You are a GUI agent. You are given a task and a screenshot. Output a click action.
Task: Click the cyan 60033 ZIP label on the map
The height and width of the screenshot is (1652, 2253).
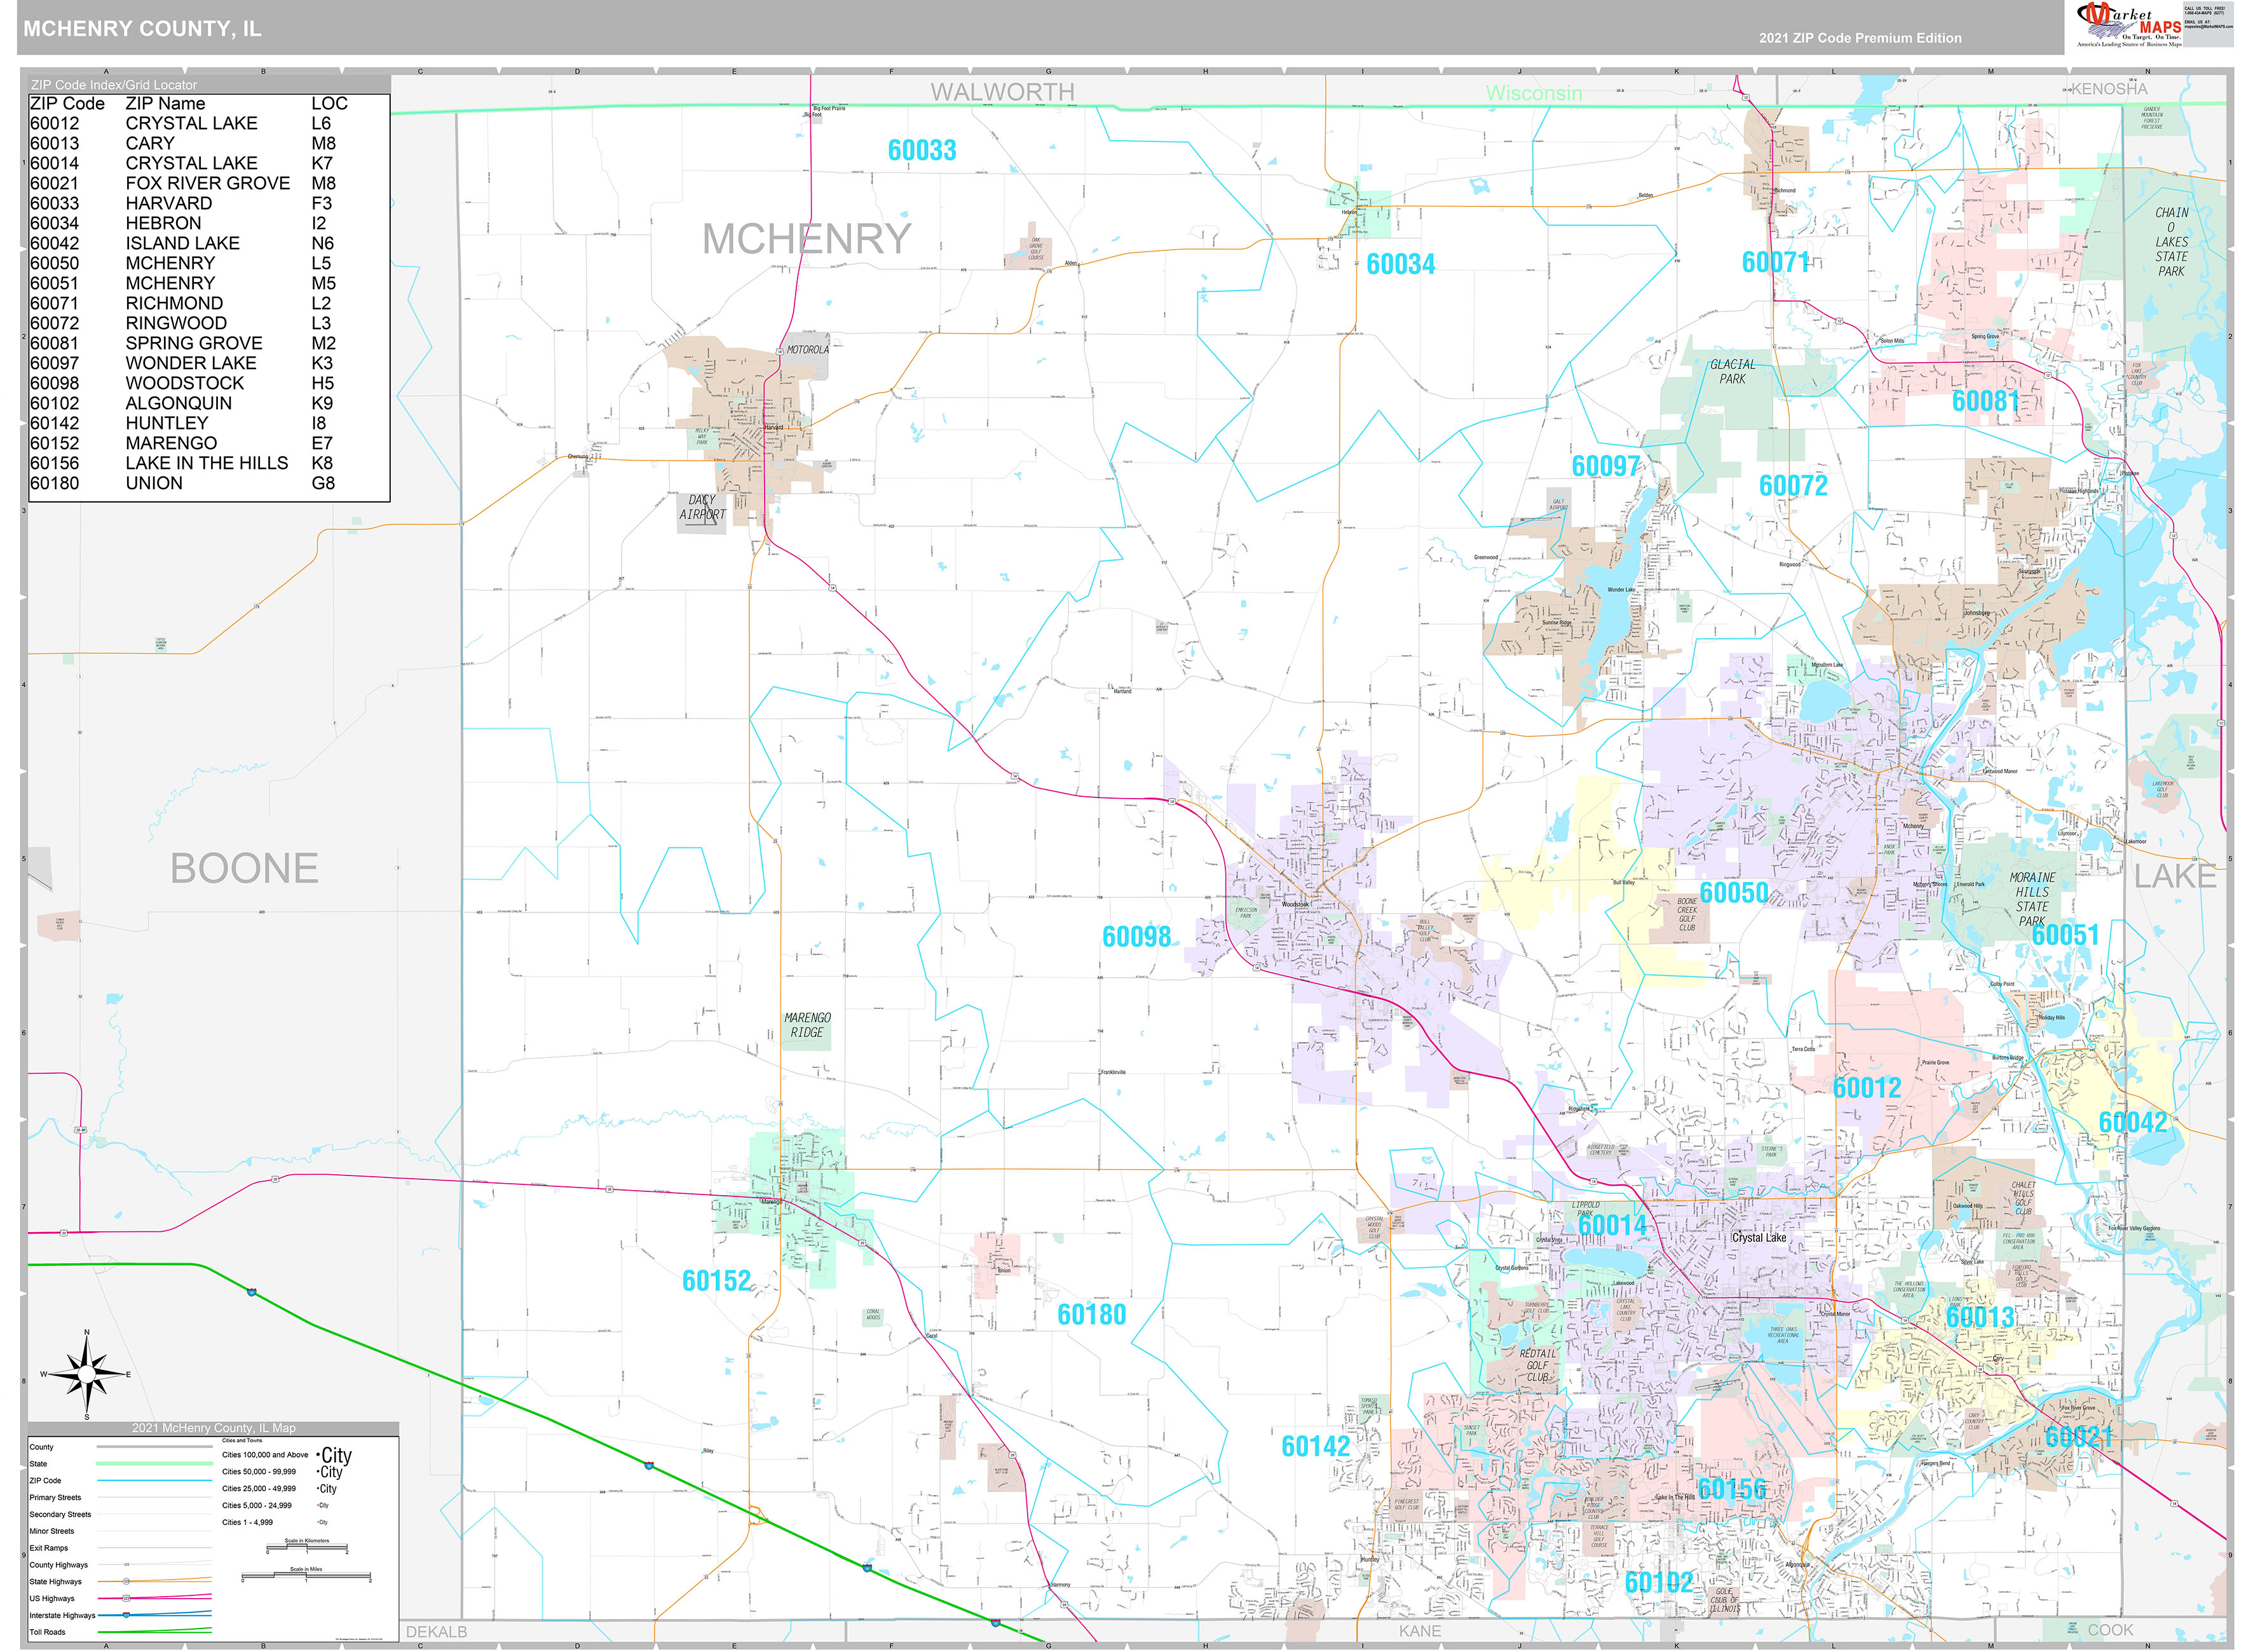[922, 150]
